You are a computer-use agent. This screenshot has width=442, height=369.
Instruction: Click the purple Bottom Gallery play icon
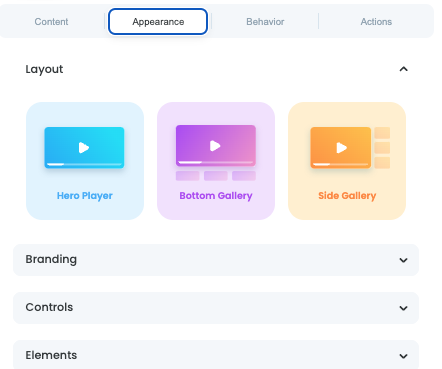click(215, 146)
